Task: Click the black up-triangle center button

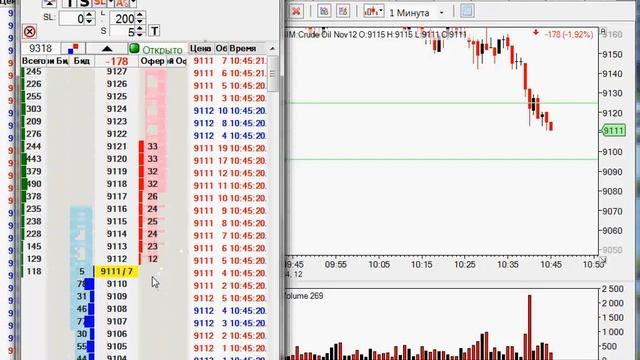Action: coord(107,49)
